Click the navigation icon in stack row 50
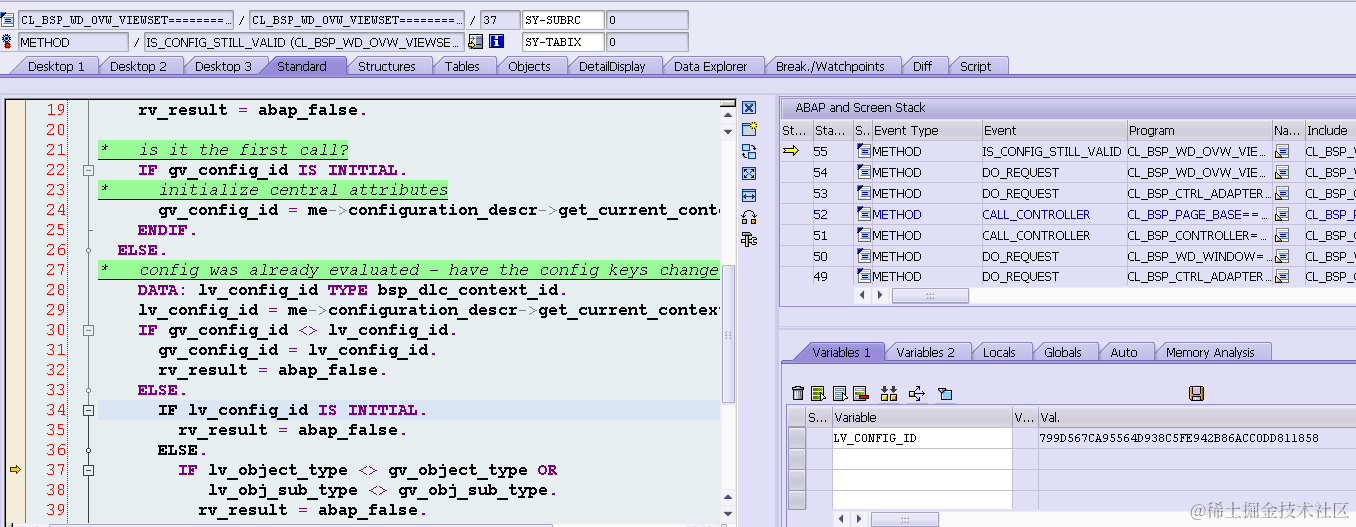1356x527 pixels. (1282, 256)
